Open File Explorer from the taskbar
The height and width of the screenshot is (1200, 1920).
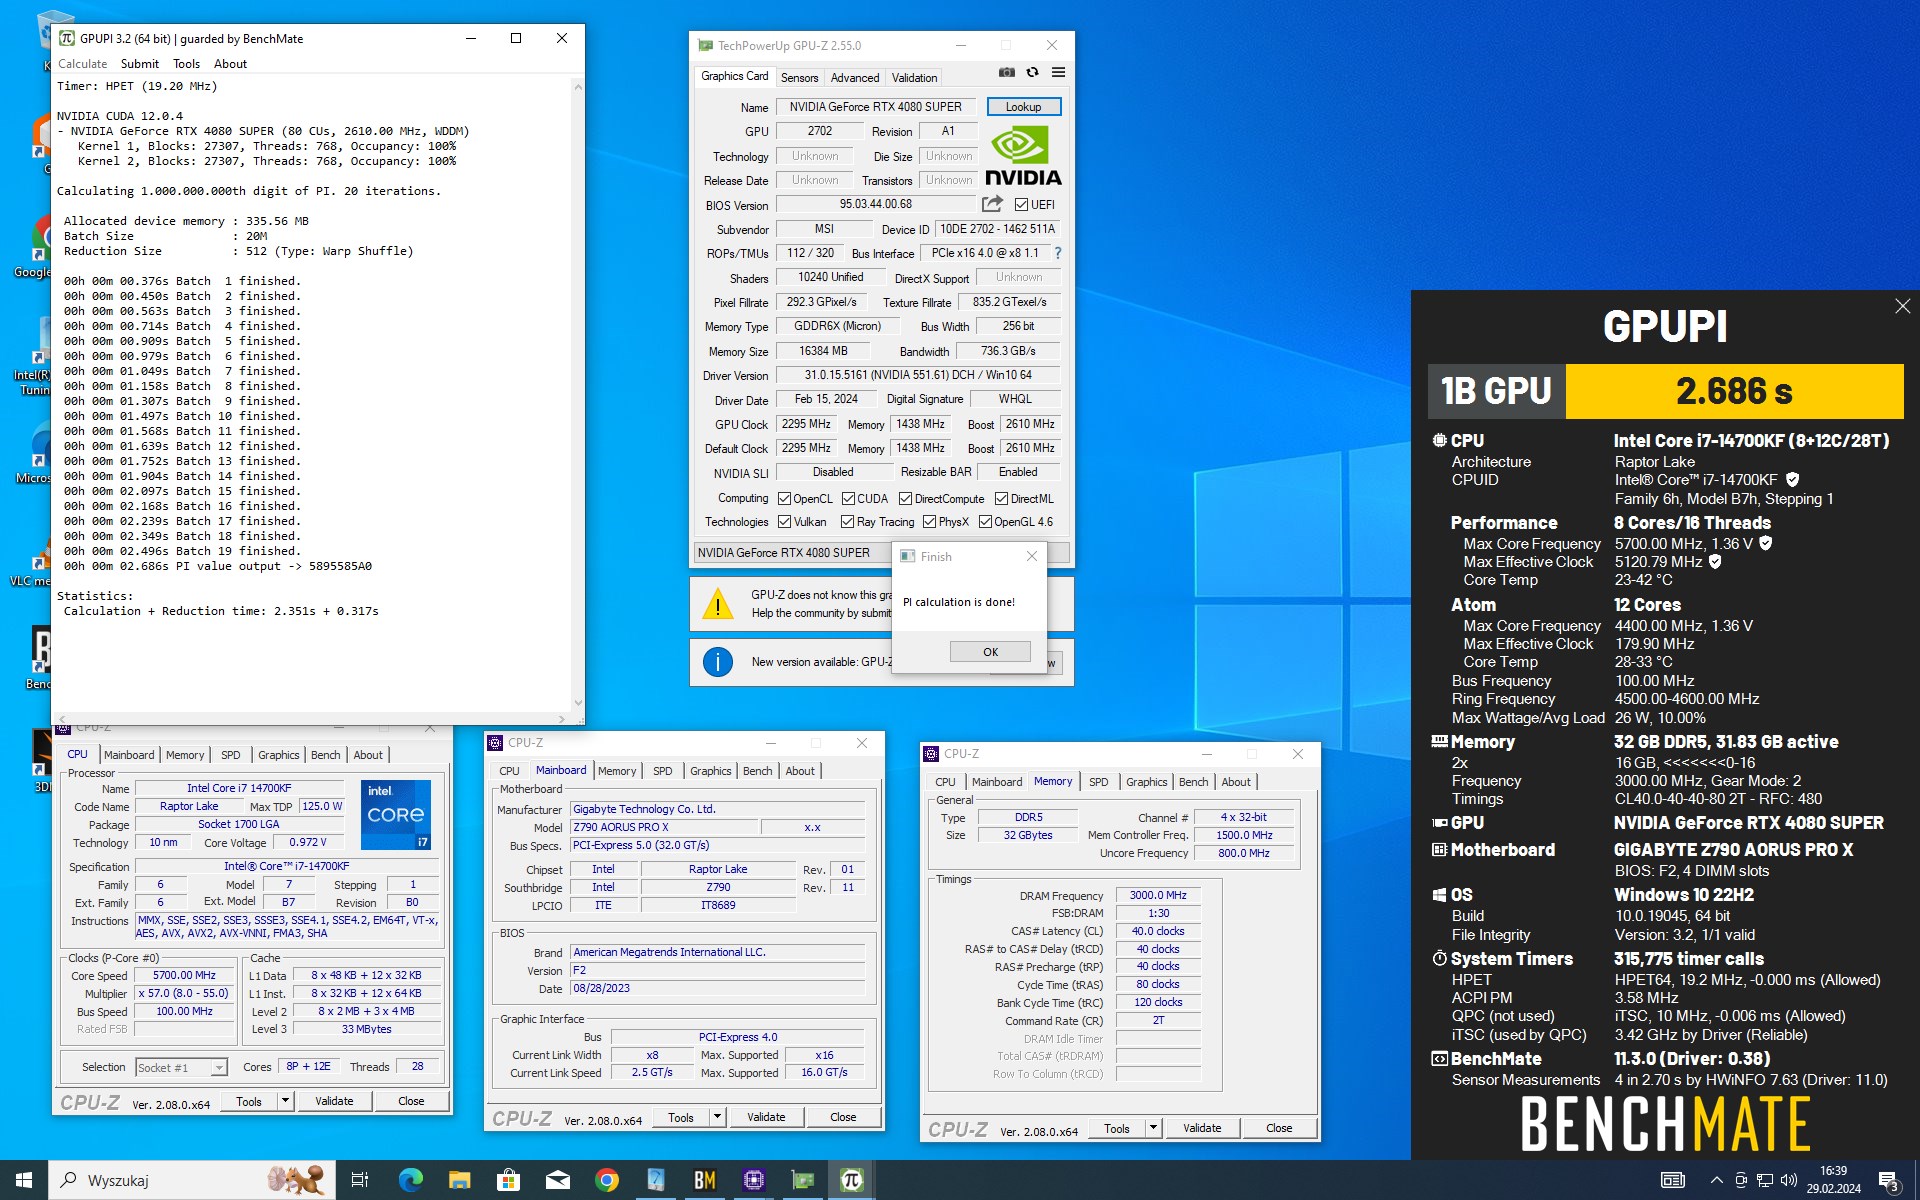(460, 1180)
